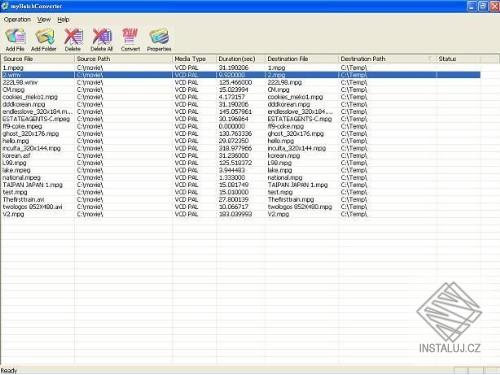This screenshot has width=500, height=375.
Task: Open the View menu
Action: coord(44,20)
